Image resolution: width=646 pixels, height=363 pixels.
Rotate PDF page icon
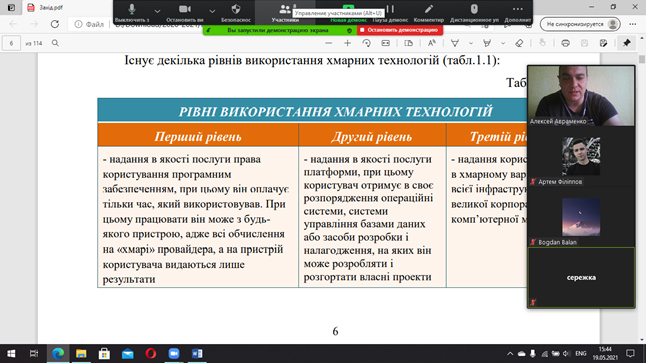(366, 43)
